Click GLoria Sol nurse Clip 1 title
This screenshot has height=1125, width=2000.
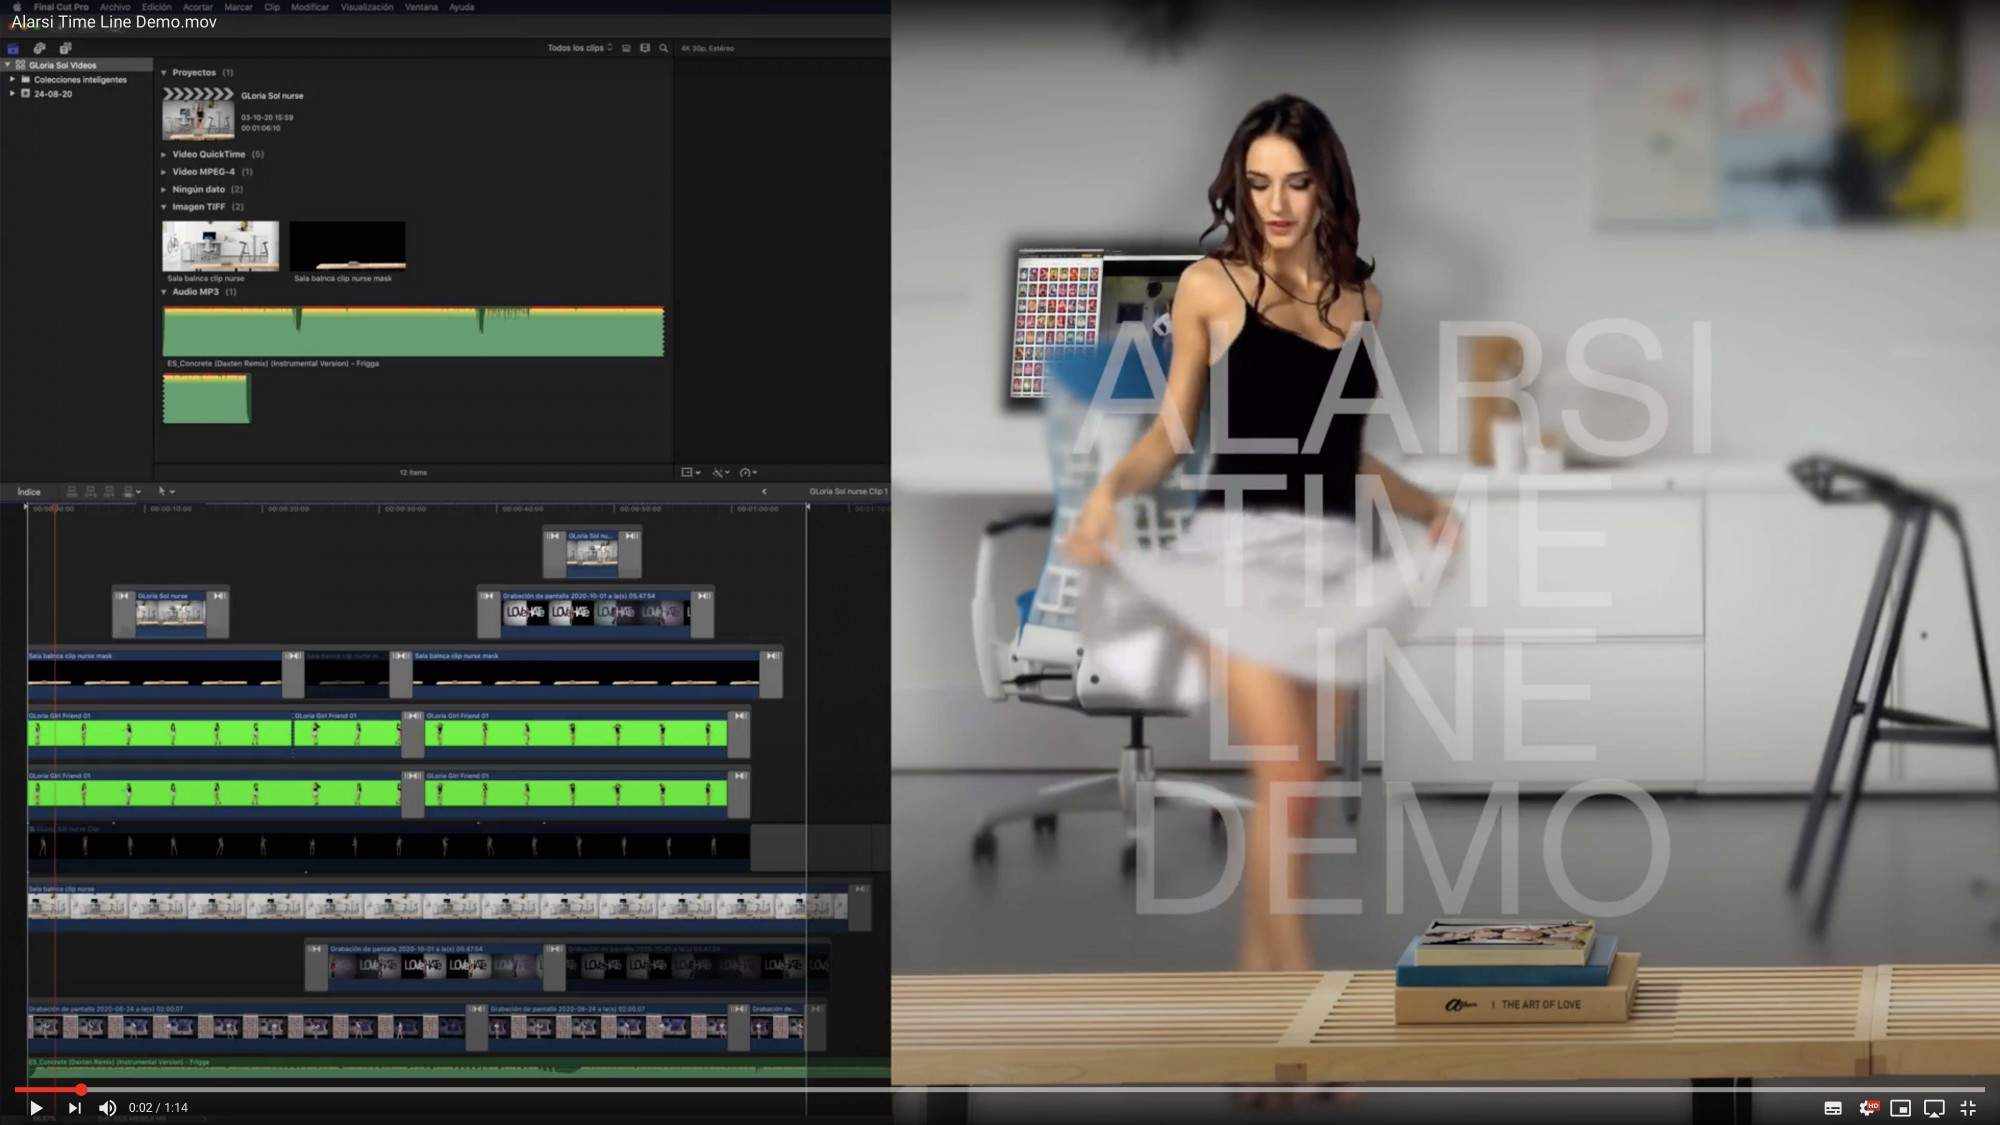(x=848, y=492)
